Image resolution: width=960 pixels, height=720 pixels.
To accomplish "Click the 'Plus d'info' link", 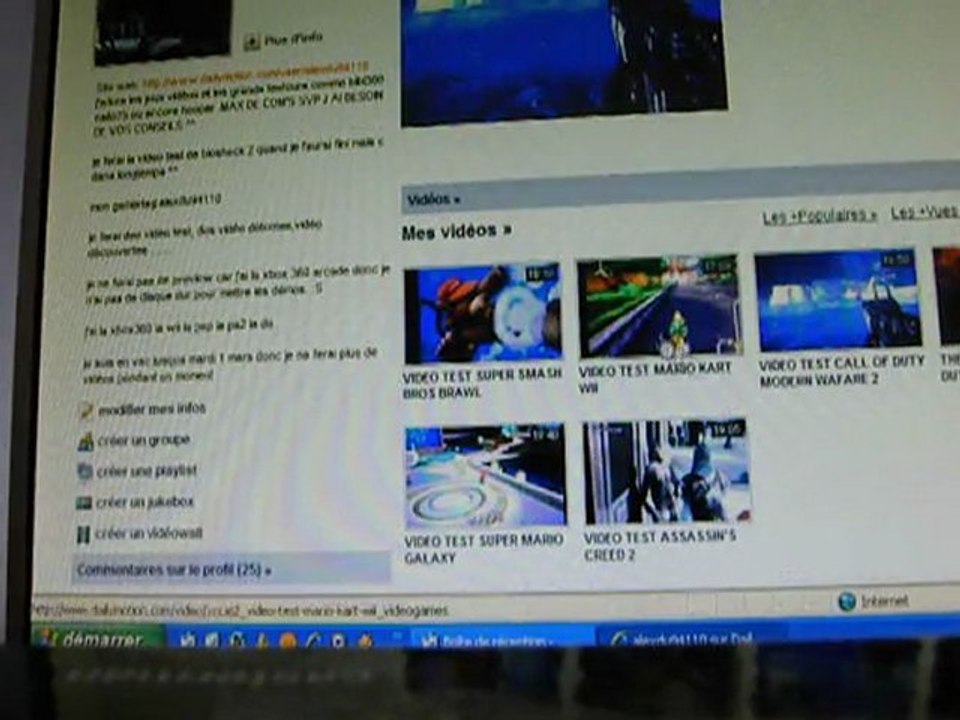I will pyautogui.click(x=293, y=39).
